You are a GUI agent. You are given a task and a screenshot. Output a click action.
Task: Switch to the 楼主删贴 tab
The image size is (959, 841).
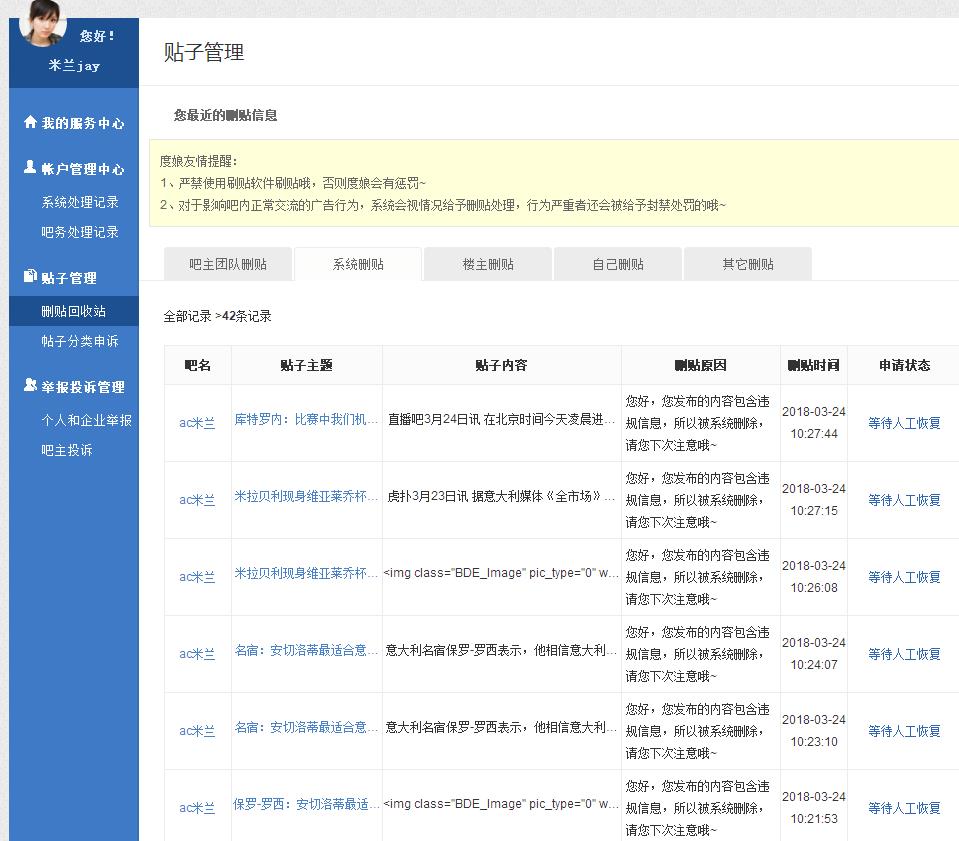point(488,265)
